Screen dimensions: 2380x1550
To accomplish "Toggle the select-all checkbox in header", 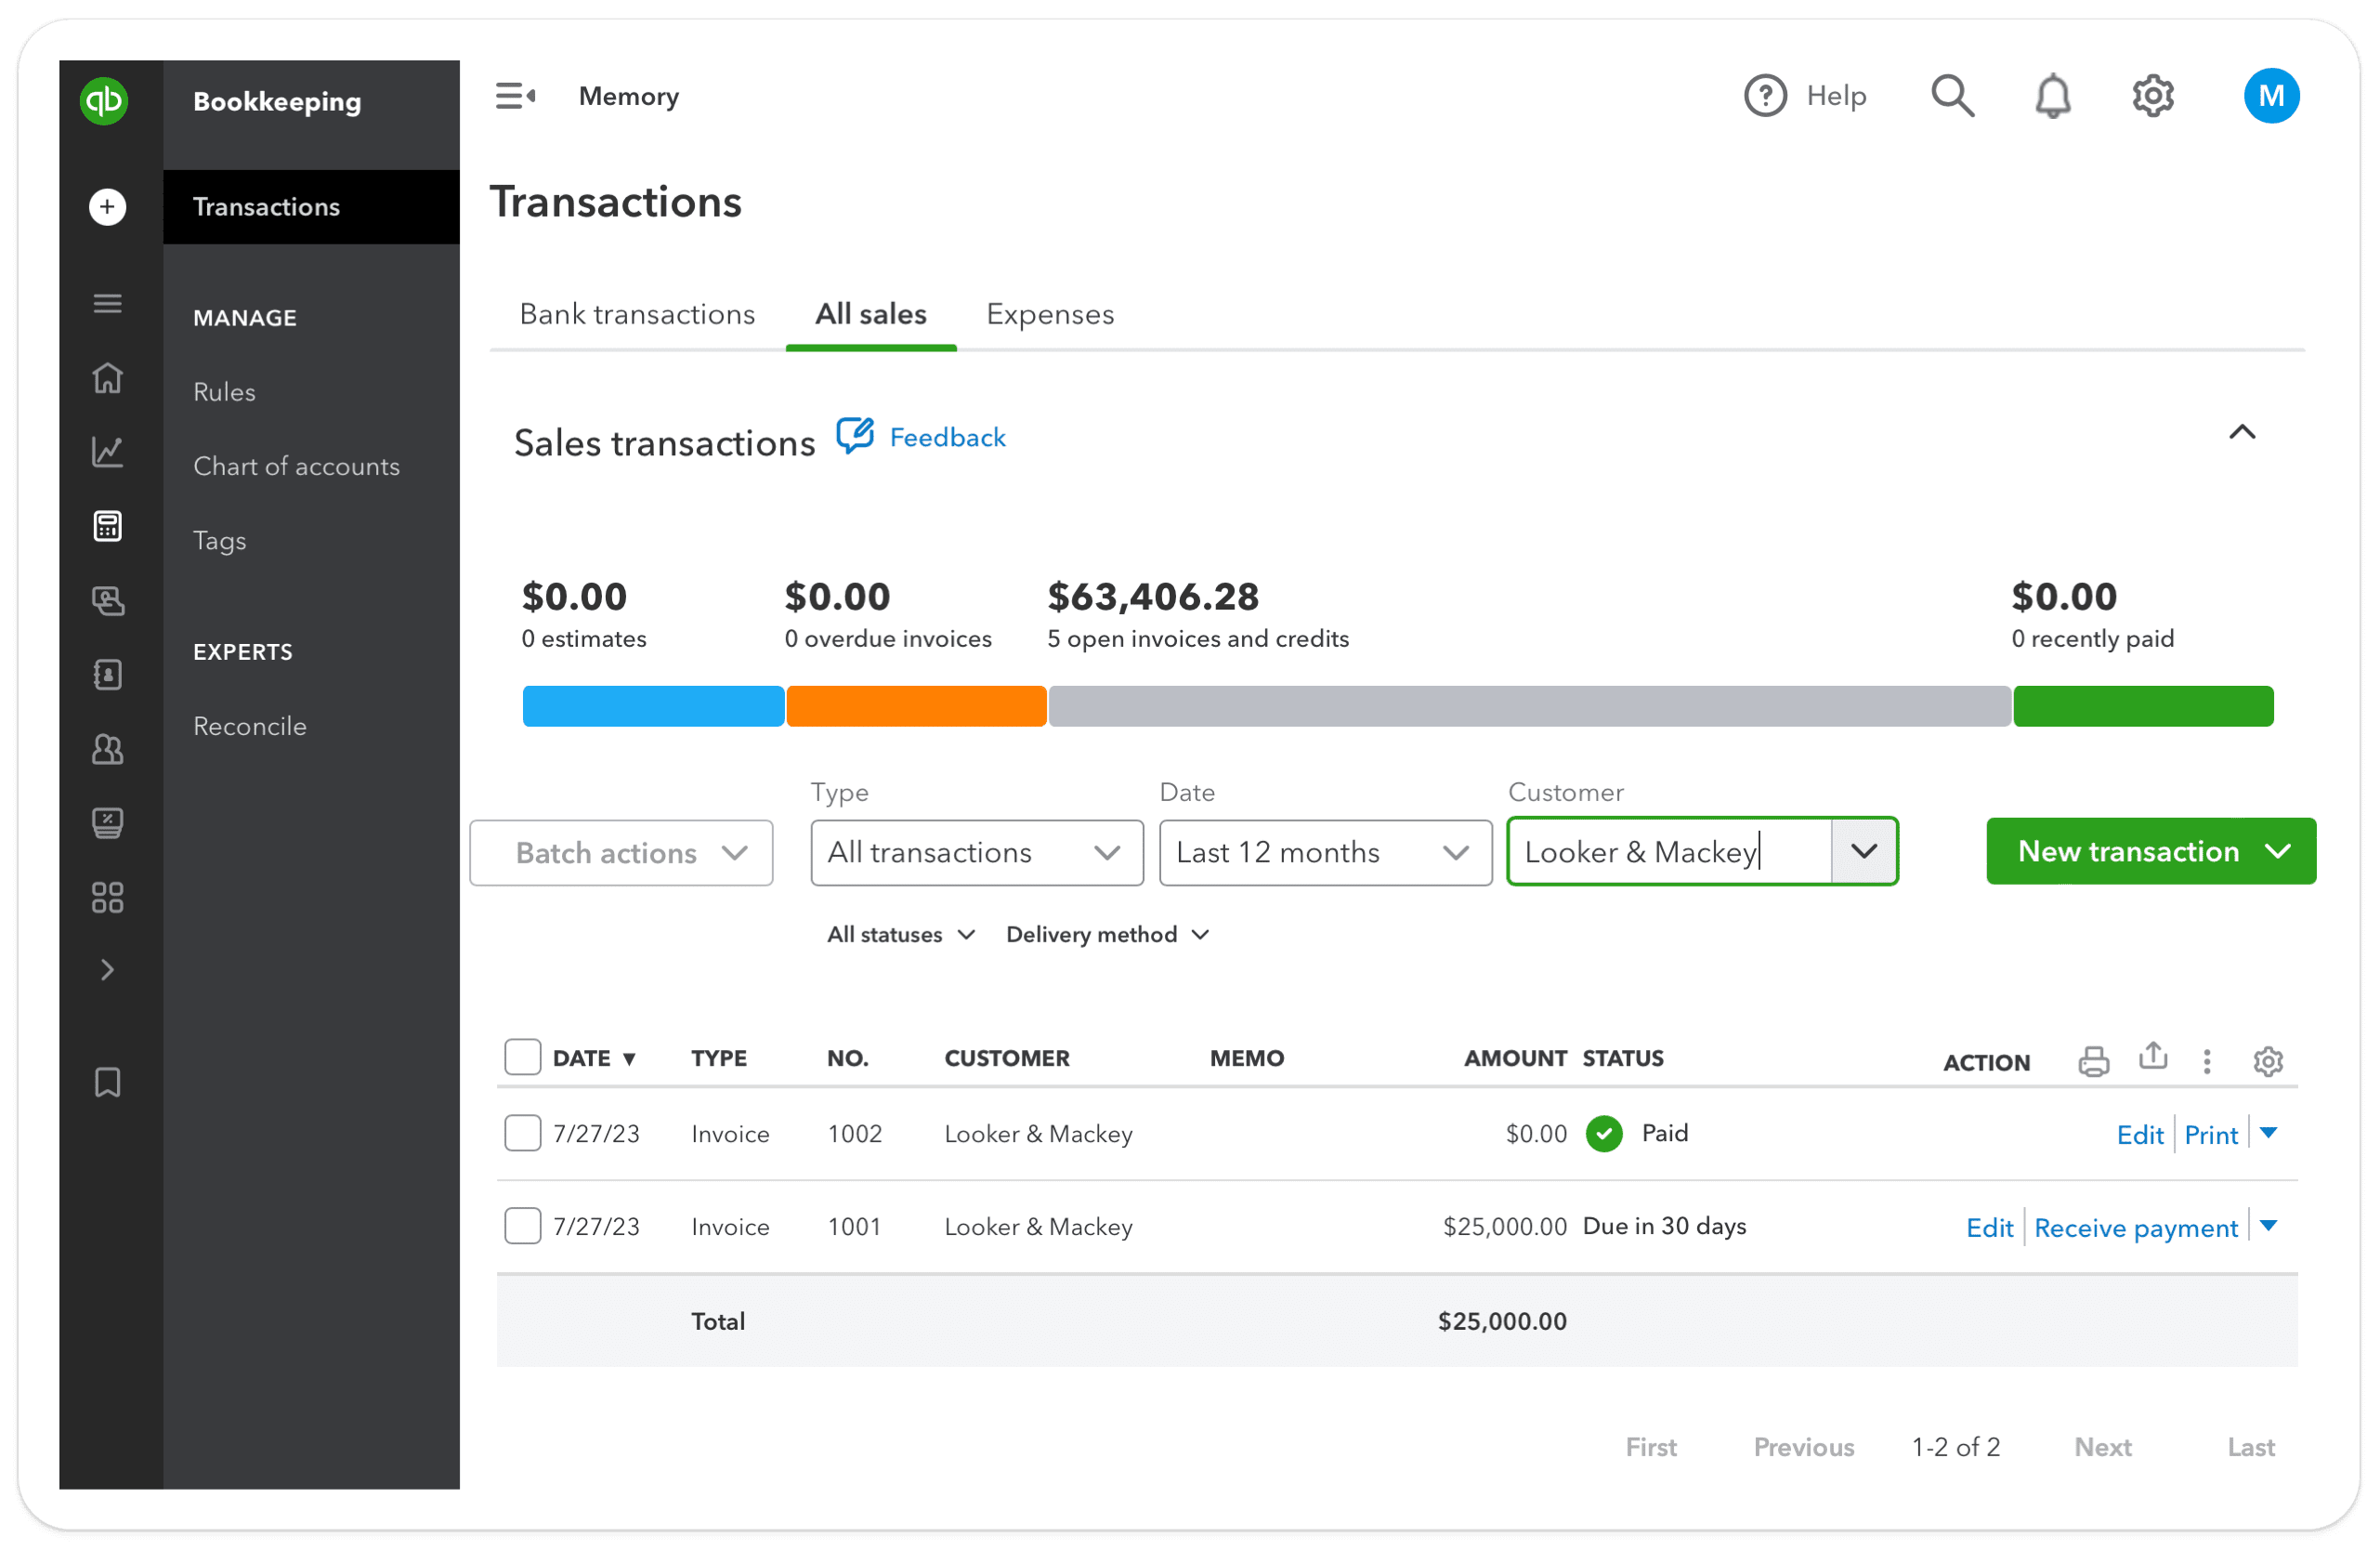I will (523, 1057).
